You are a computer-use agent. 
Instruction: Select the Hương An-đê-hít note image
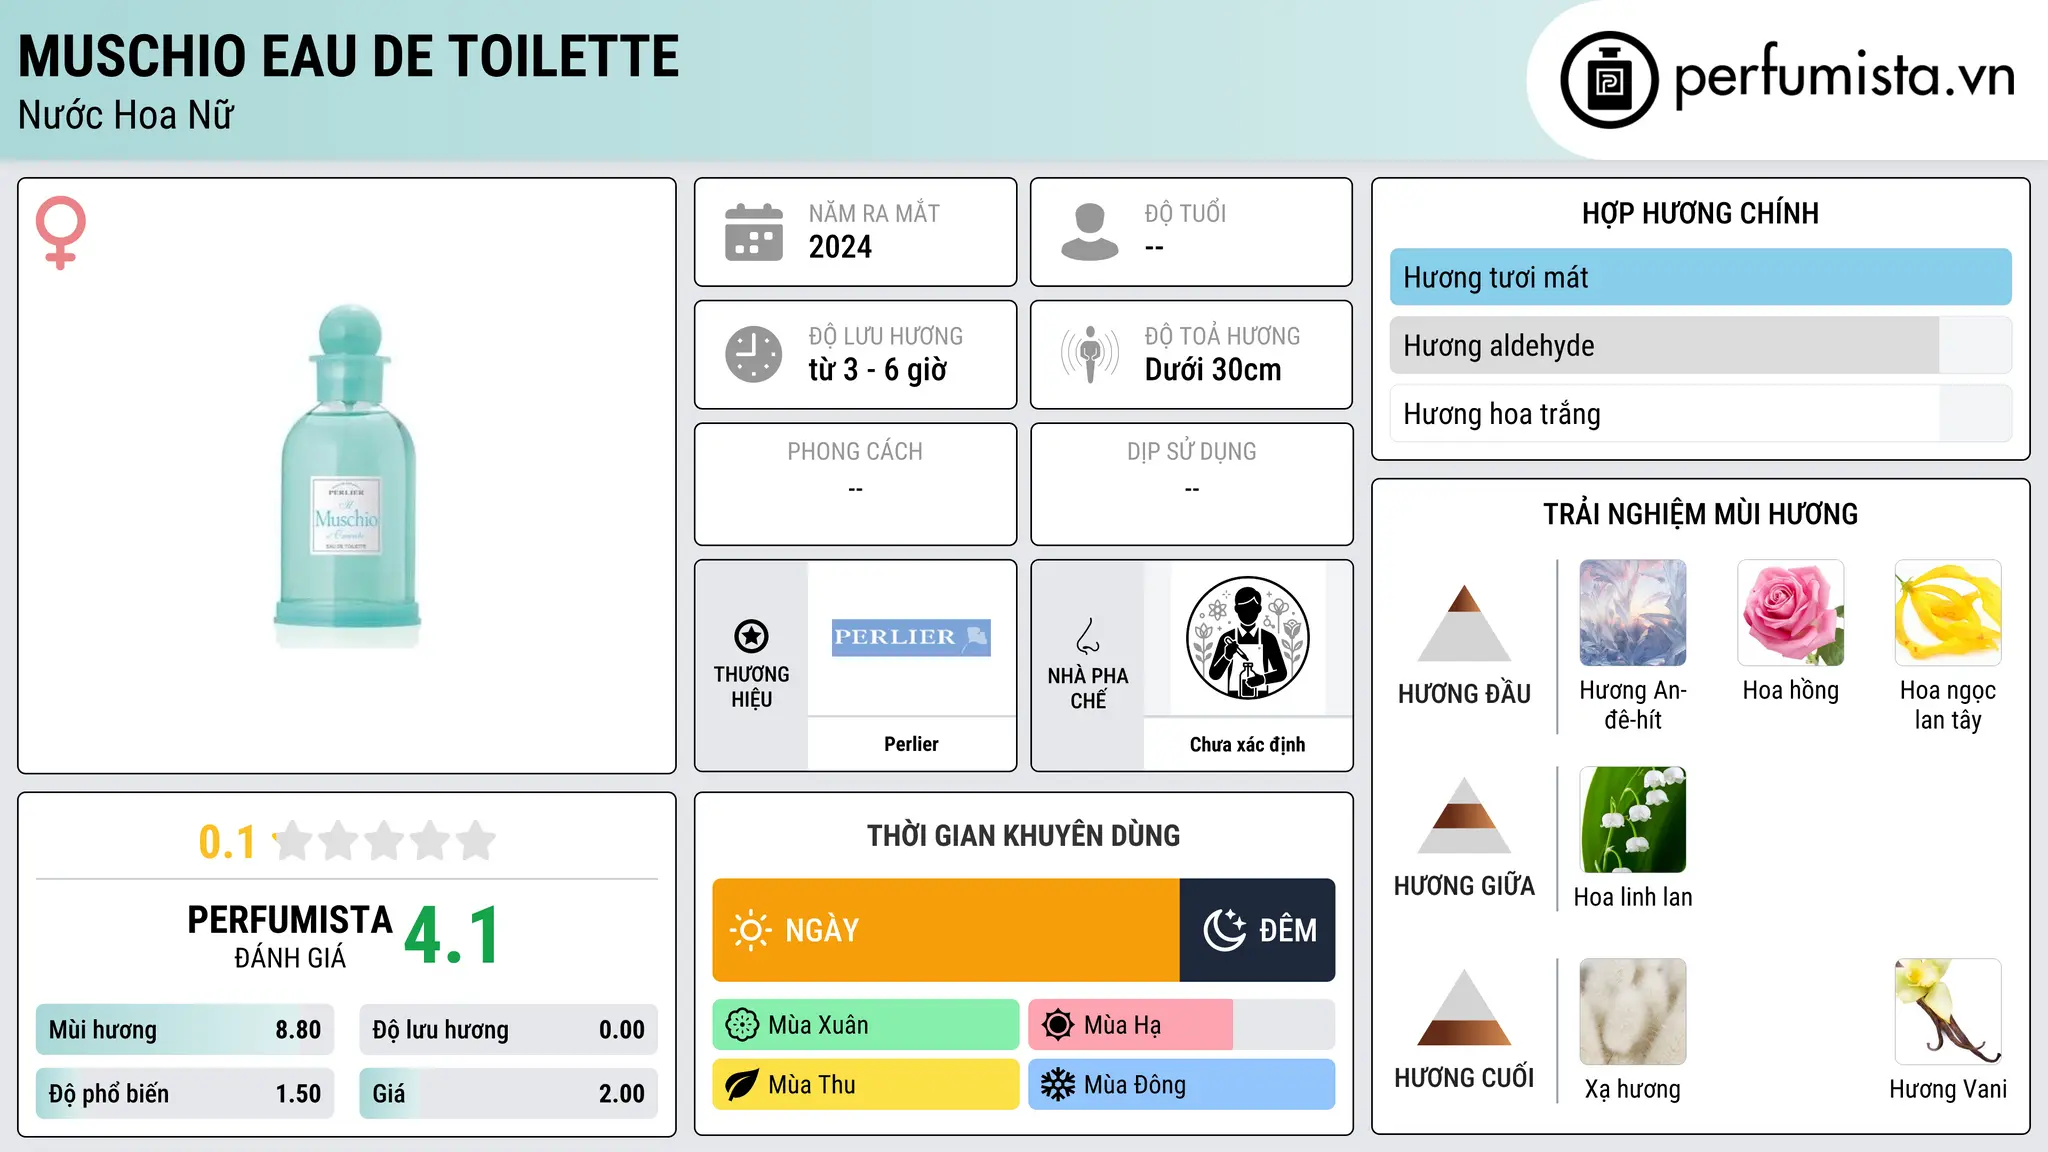(1633, 613)
